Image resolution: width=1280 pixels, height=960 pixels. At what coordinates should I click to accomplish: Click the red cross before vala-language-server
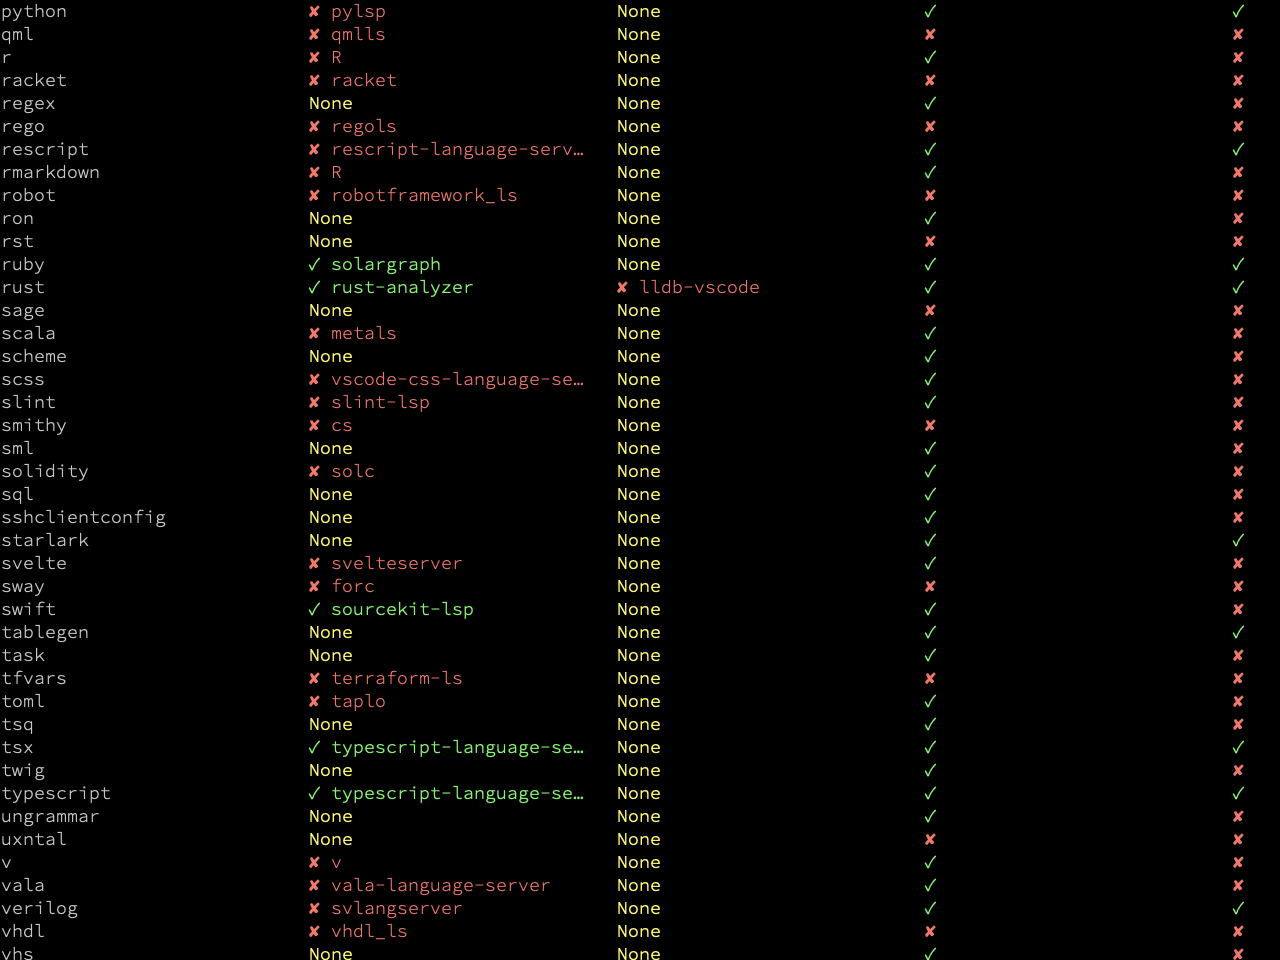[x=314, y=885]
